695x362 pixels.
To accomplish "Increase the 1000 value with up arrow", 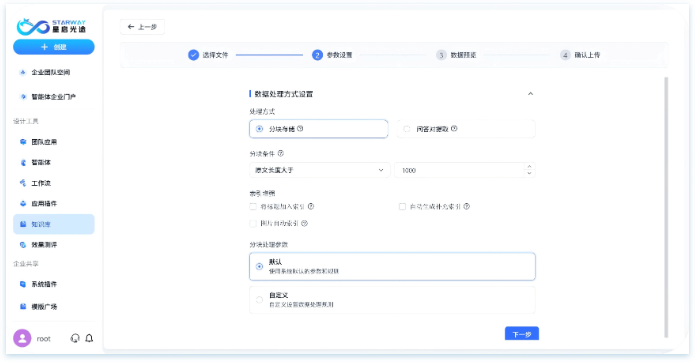I will [x=529, y=167].
